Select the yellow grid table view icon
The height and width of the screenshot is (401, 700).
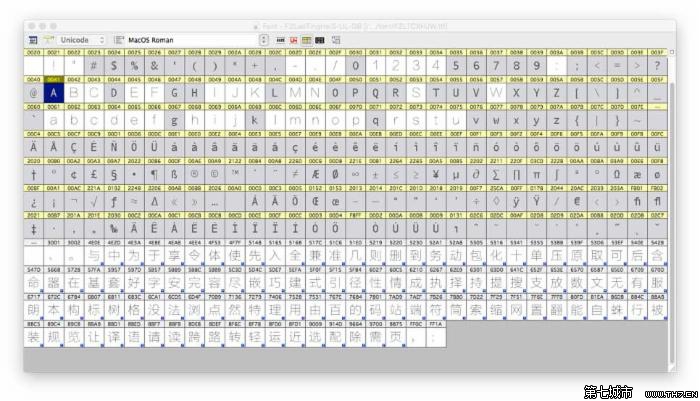(x=307, y=40)
